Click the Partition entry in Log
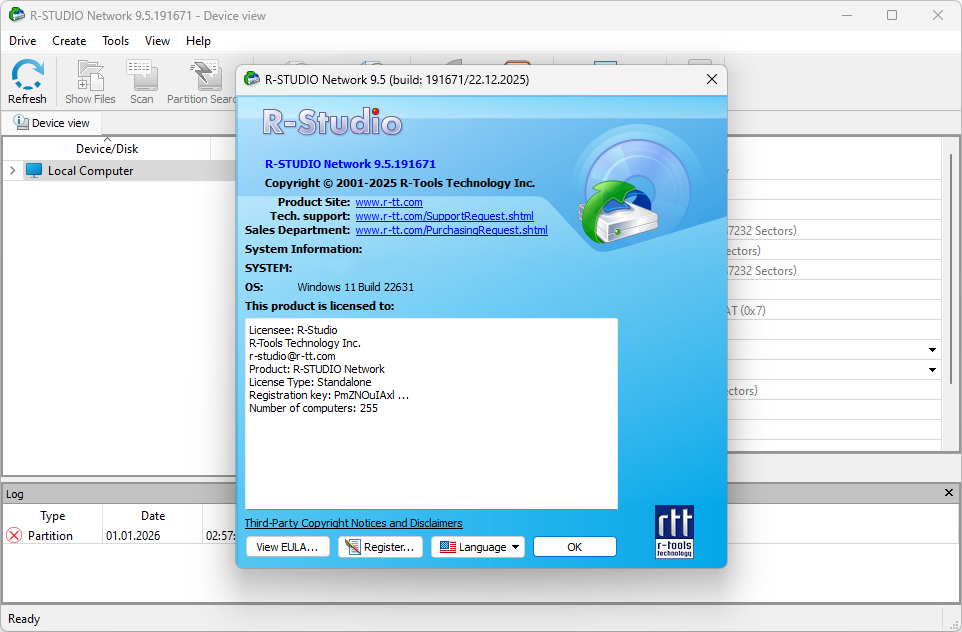 pos(50,536)
